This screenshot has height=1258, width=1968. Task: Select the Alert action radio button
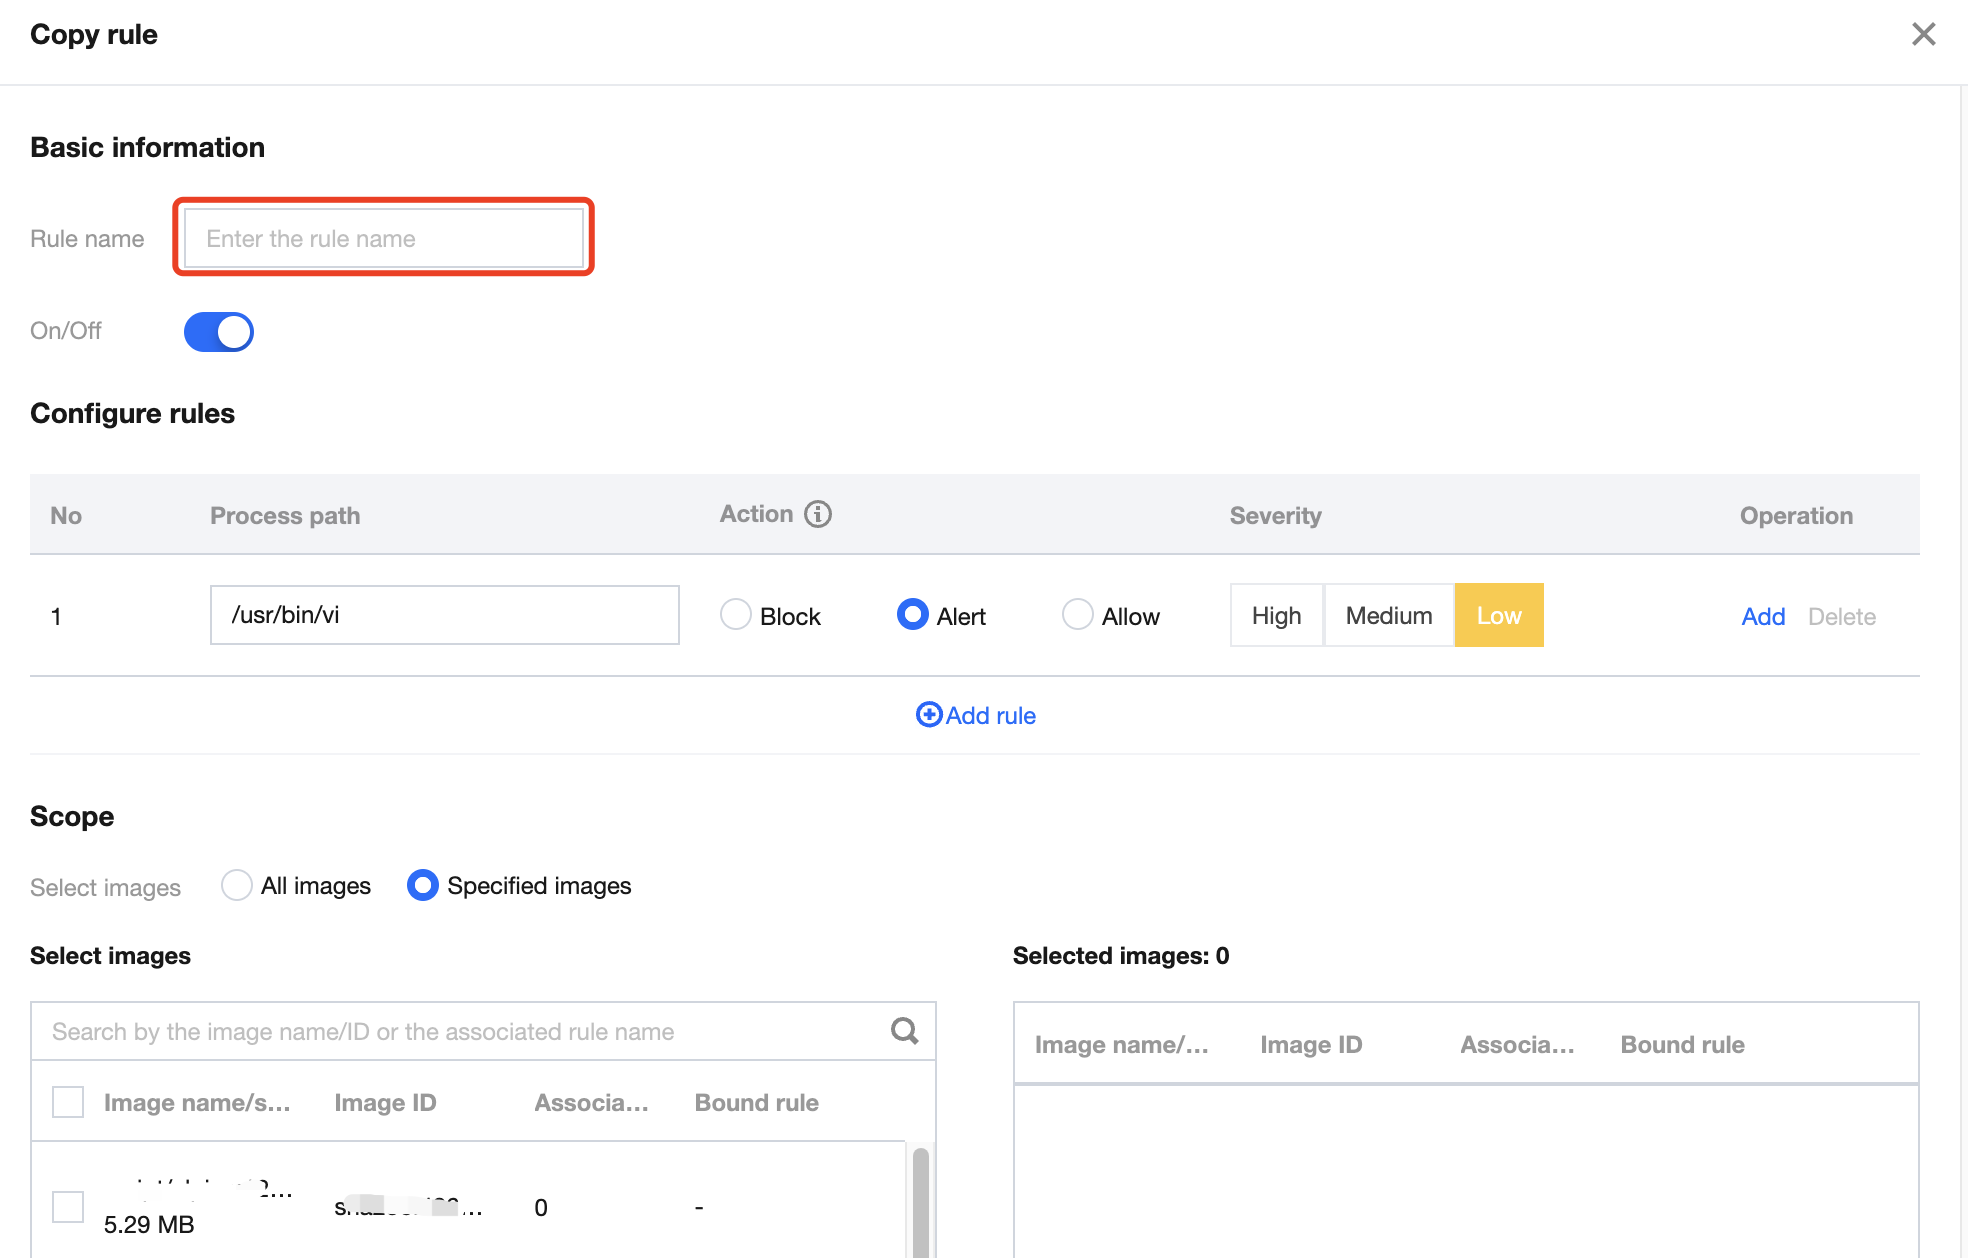click(912, 614)
